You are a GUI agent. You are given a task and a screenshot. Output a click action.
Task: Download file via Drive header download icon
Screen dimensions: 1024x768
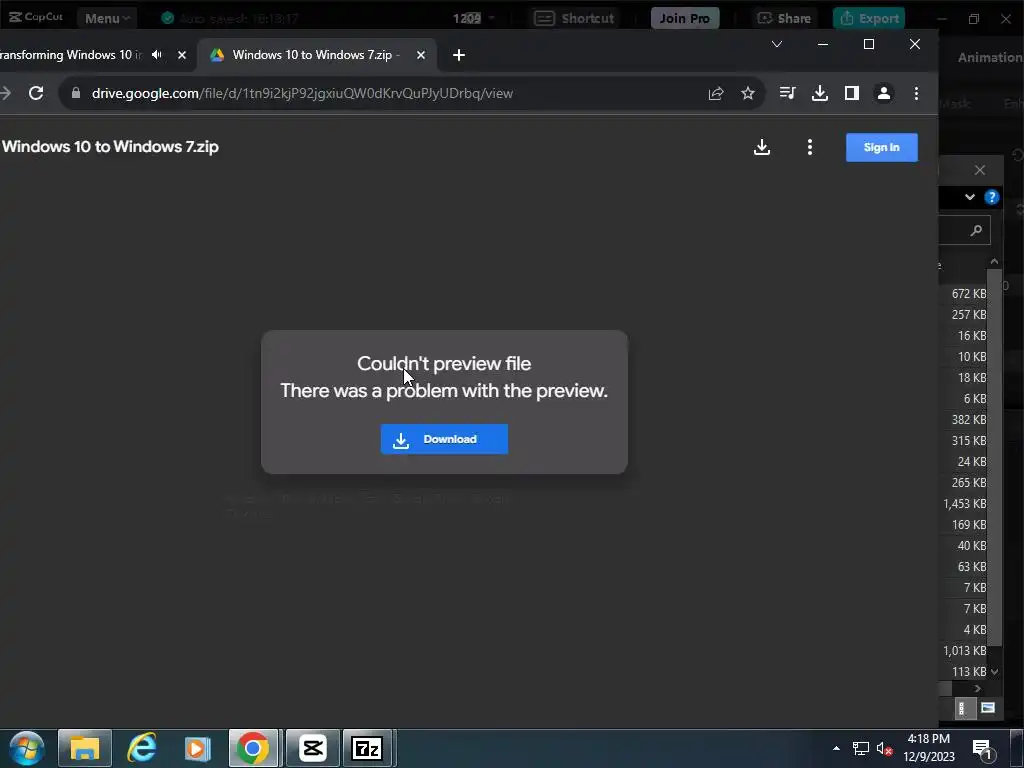click(x=761, y=147)
